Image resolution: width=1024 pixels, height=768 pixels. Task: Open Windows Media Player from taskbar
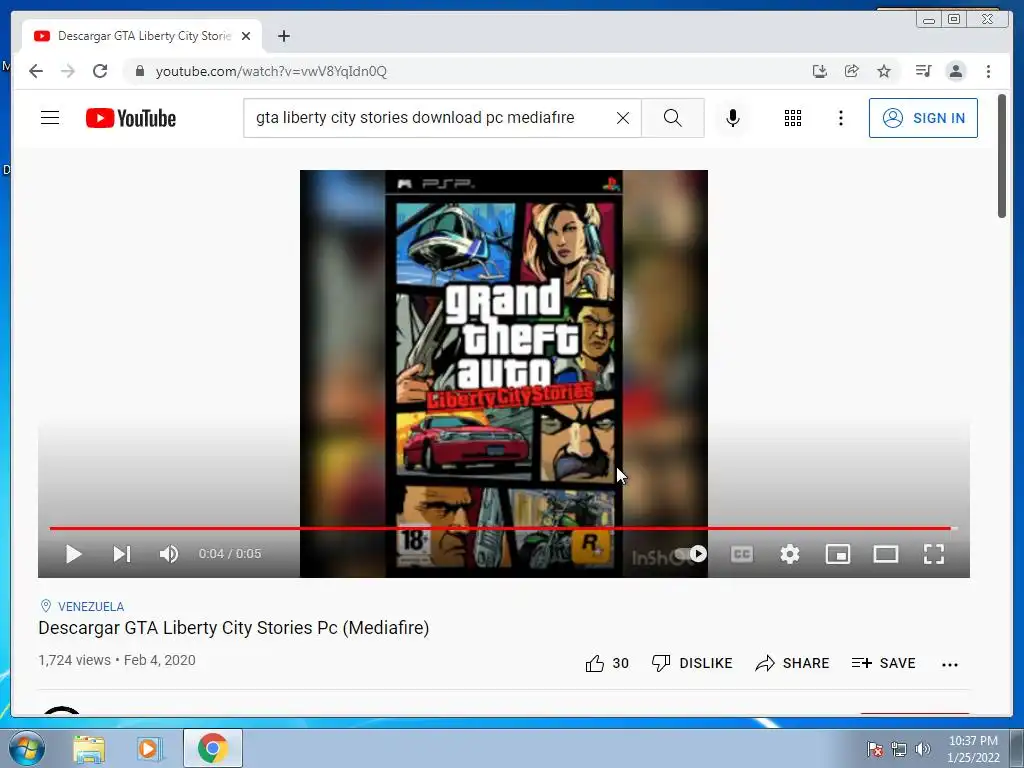pos(149,748)
